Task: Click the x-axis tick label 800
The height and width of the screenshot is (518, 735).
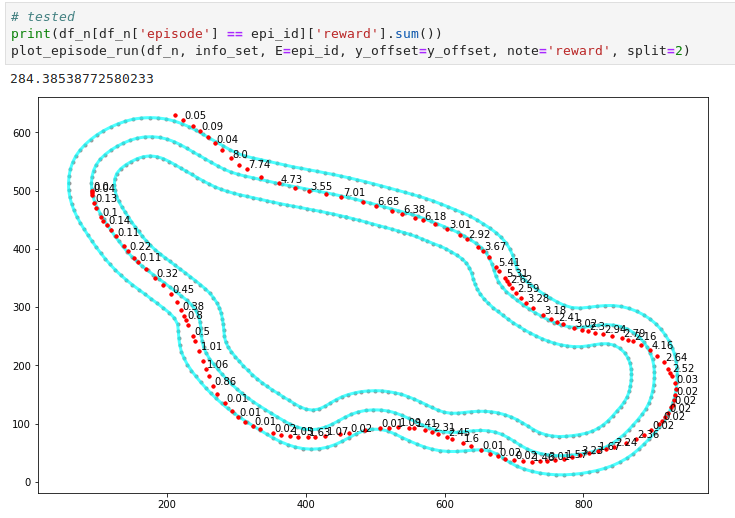Action: (x=584, y=504)
